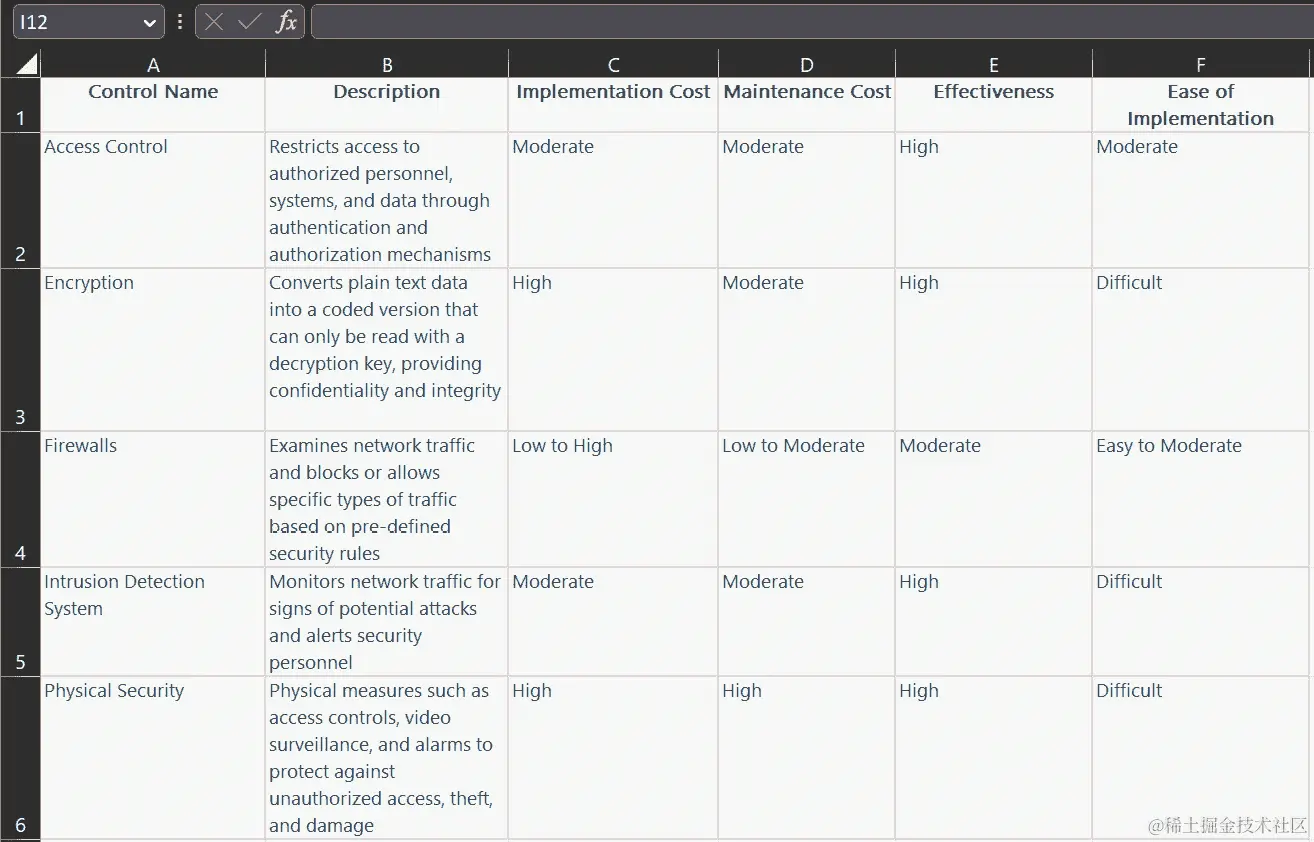Select the 'Easy to Moderate' cell

(x=1201, y=500)
